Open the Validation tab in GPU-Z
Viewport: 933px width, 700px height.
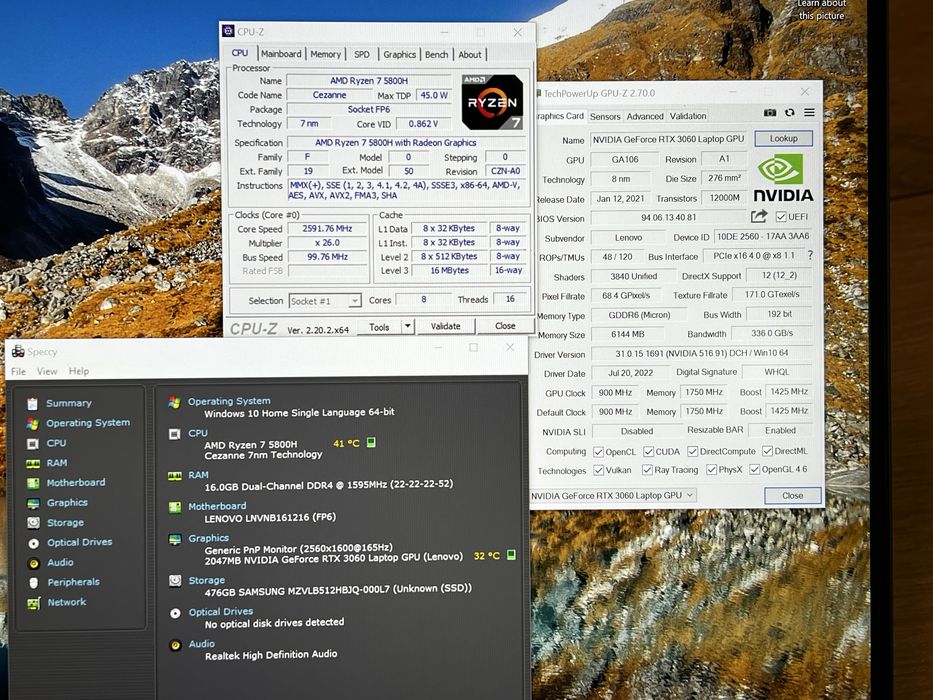click(x=688, y=116)
